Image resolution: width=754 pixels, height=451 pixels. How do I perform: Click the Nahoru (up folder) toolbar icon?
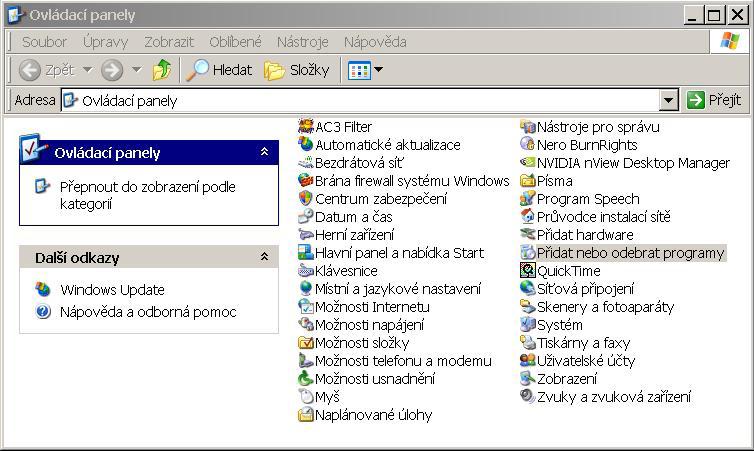point(162,70)
